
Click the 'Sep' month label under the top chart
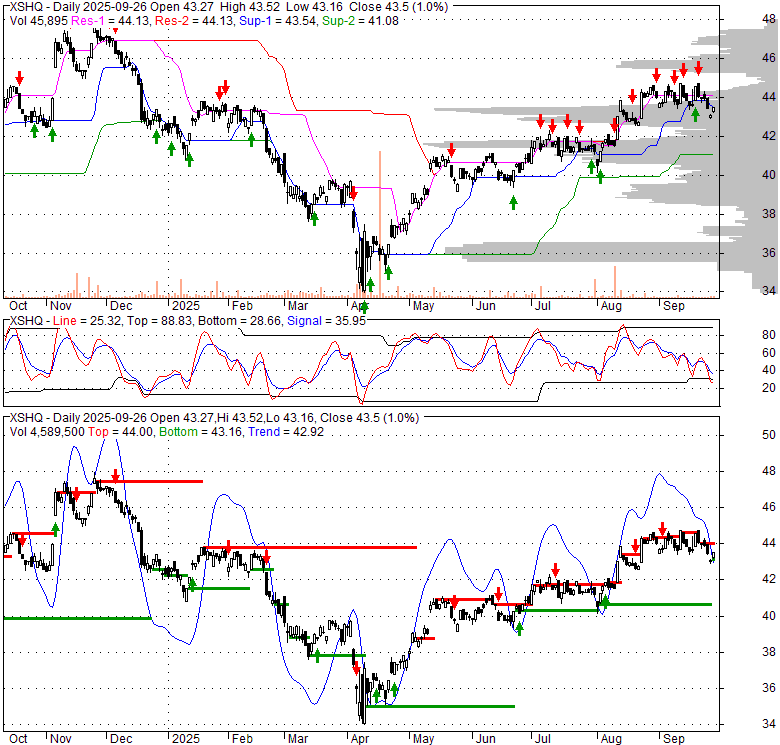point(674,306)
